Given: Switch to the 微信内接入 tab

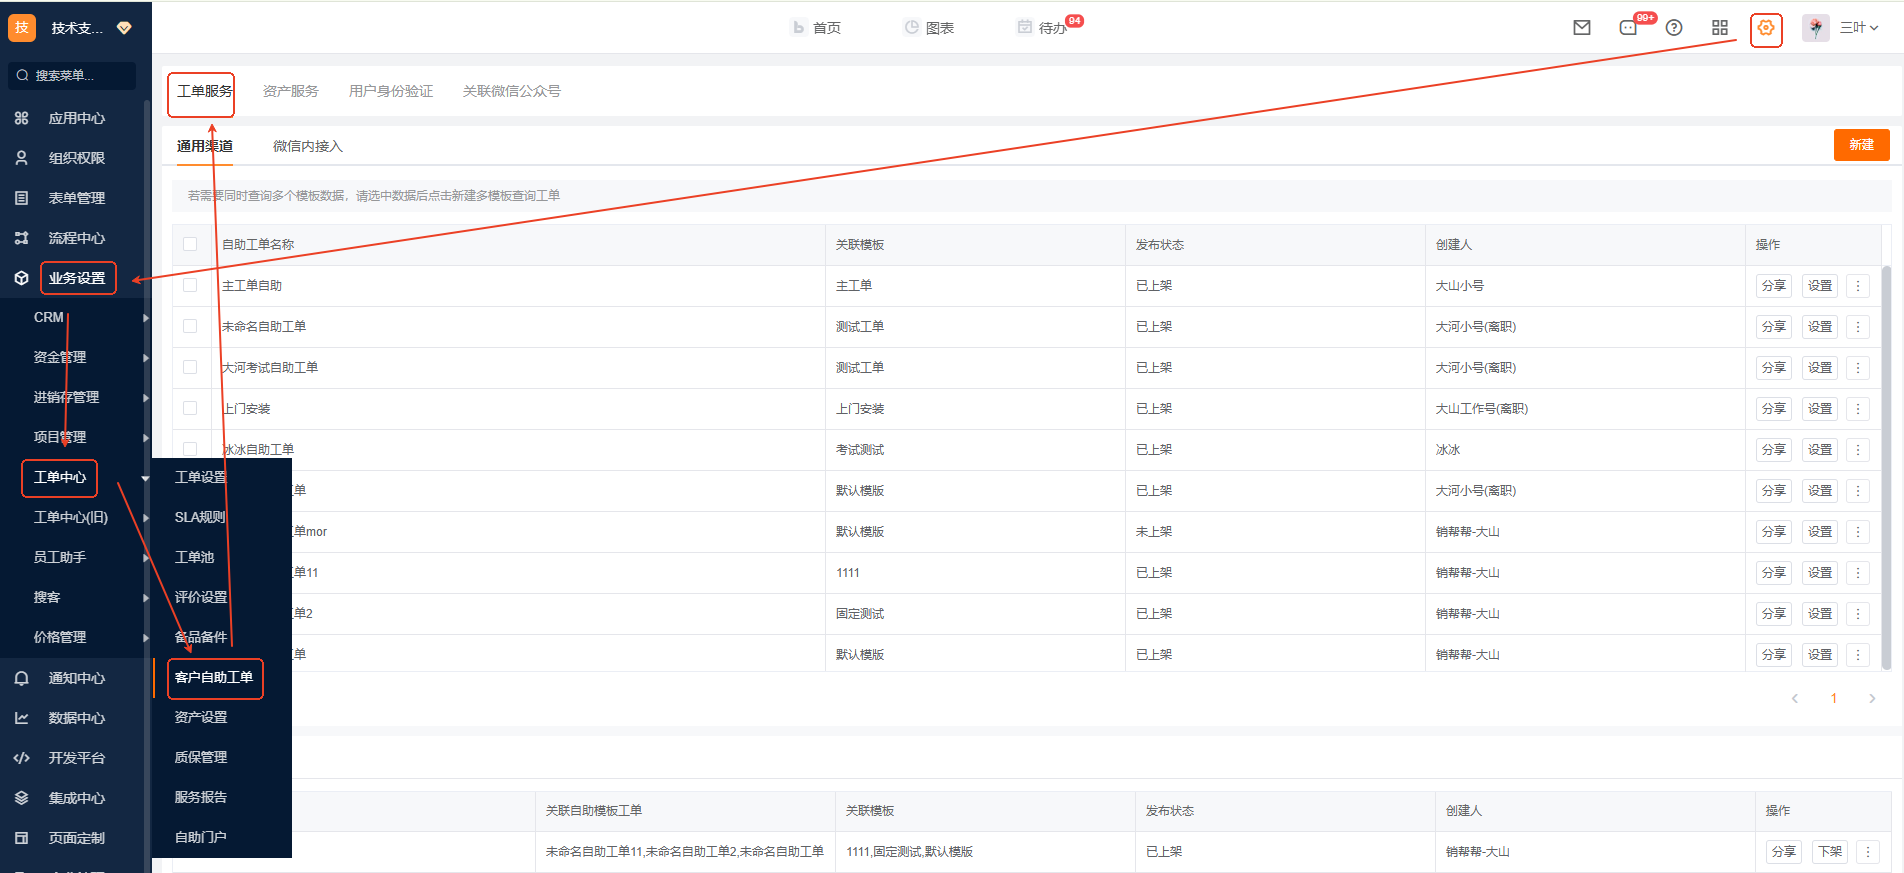Looking at the screenshot, I should 307,146.
